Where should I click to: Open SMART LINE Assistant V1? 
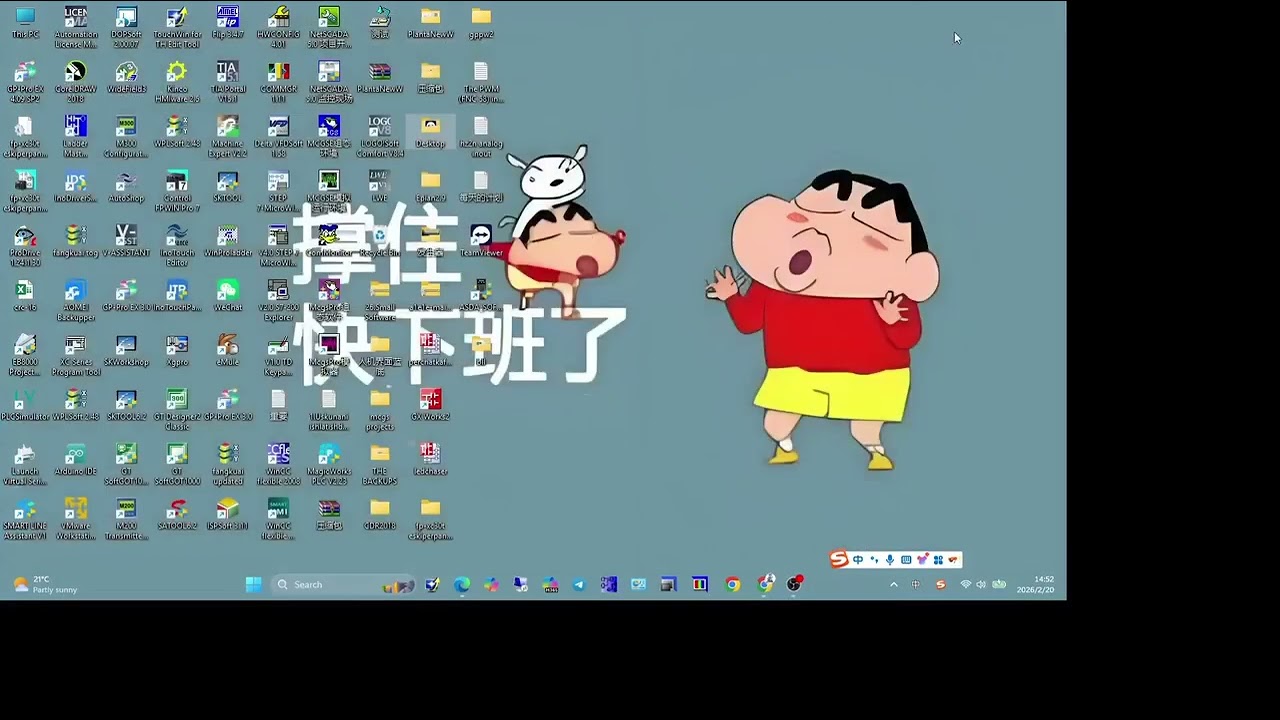pyautogui.click(x=25, y=519)
